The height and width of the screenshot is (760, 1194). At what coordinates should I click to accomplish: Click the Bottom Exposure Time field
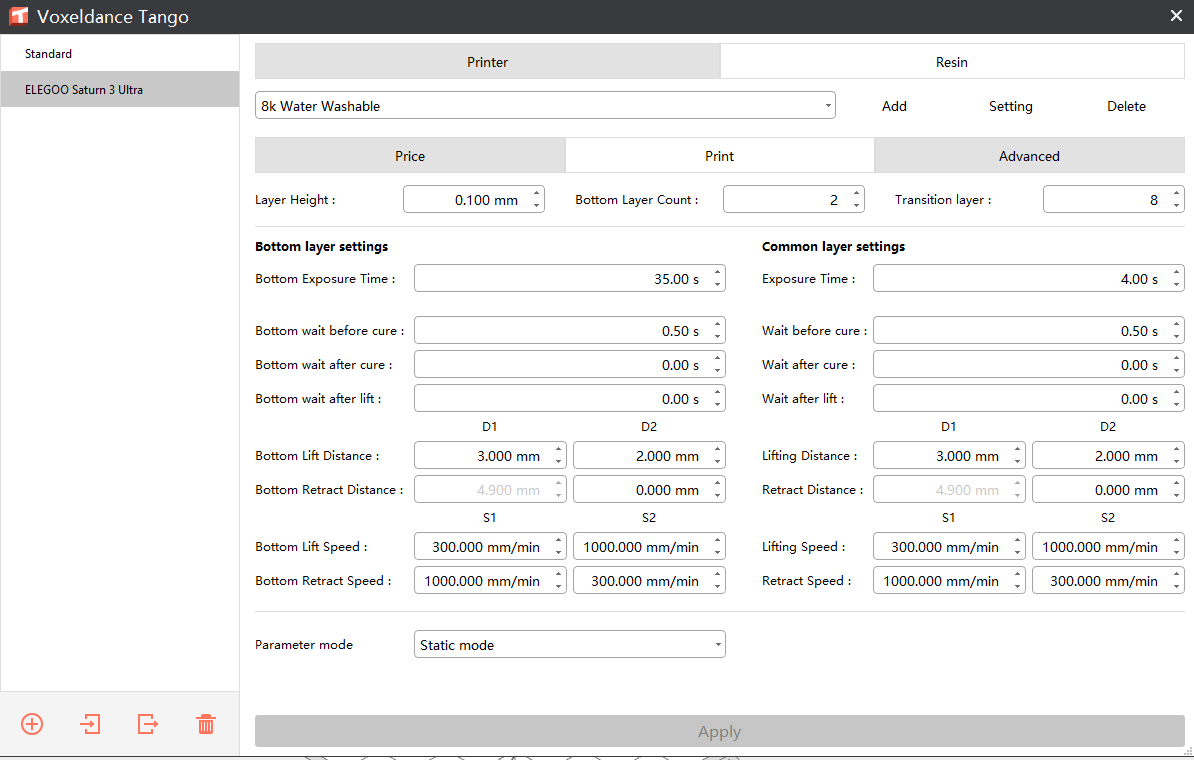570,279
